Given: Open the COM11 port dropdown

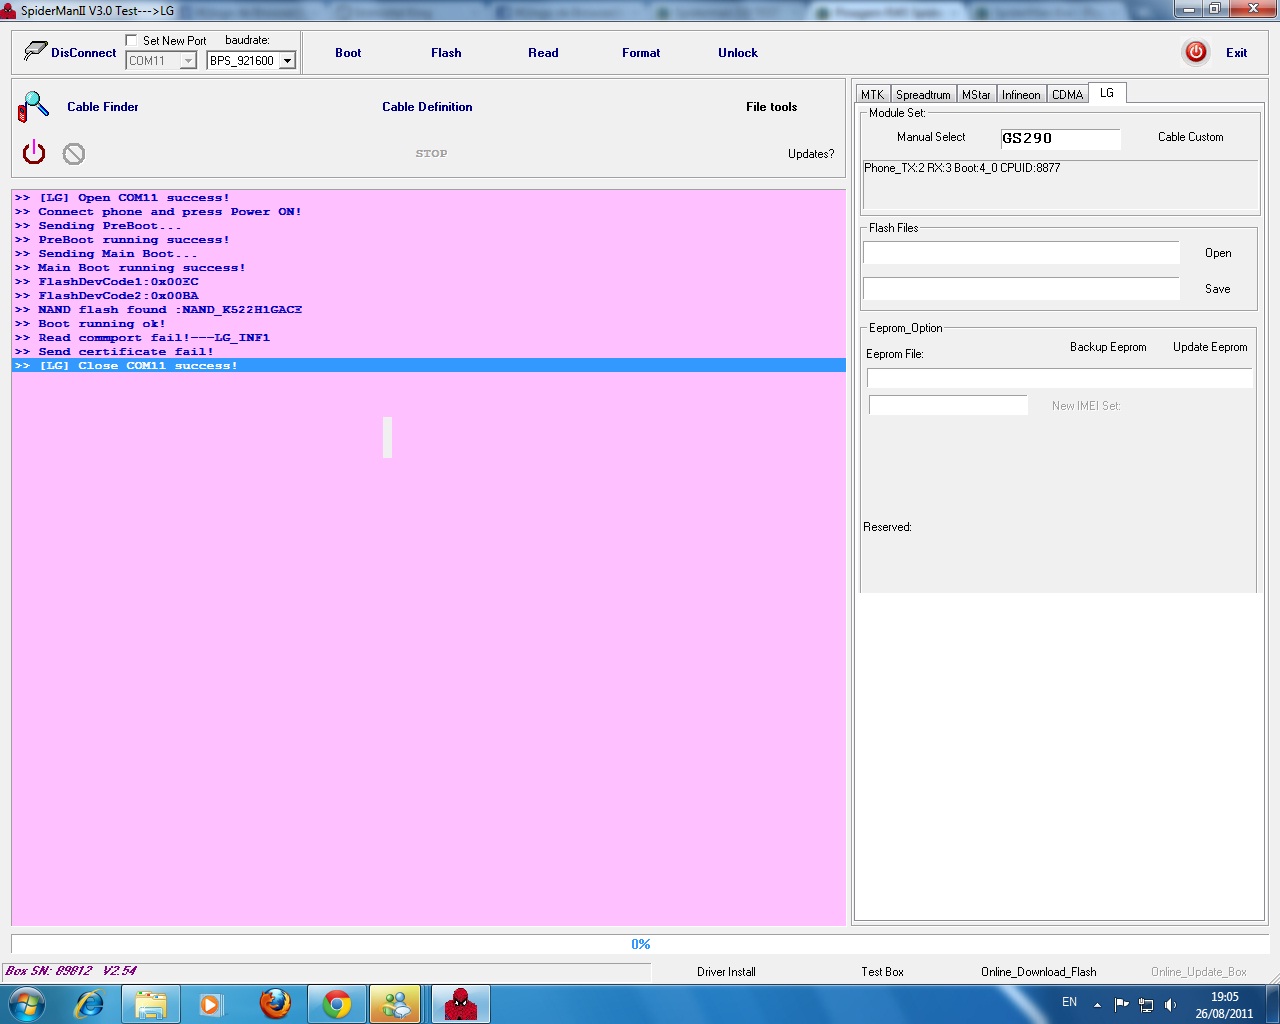Looking at the screenshot, I should 188,61.
